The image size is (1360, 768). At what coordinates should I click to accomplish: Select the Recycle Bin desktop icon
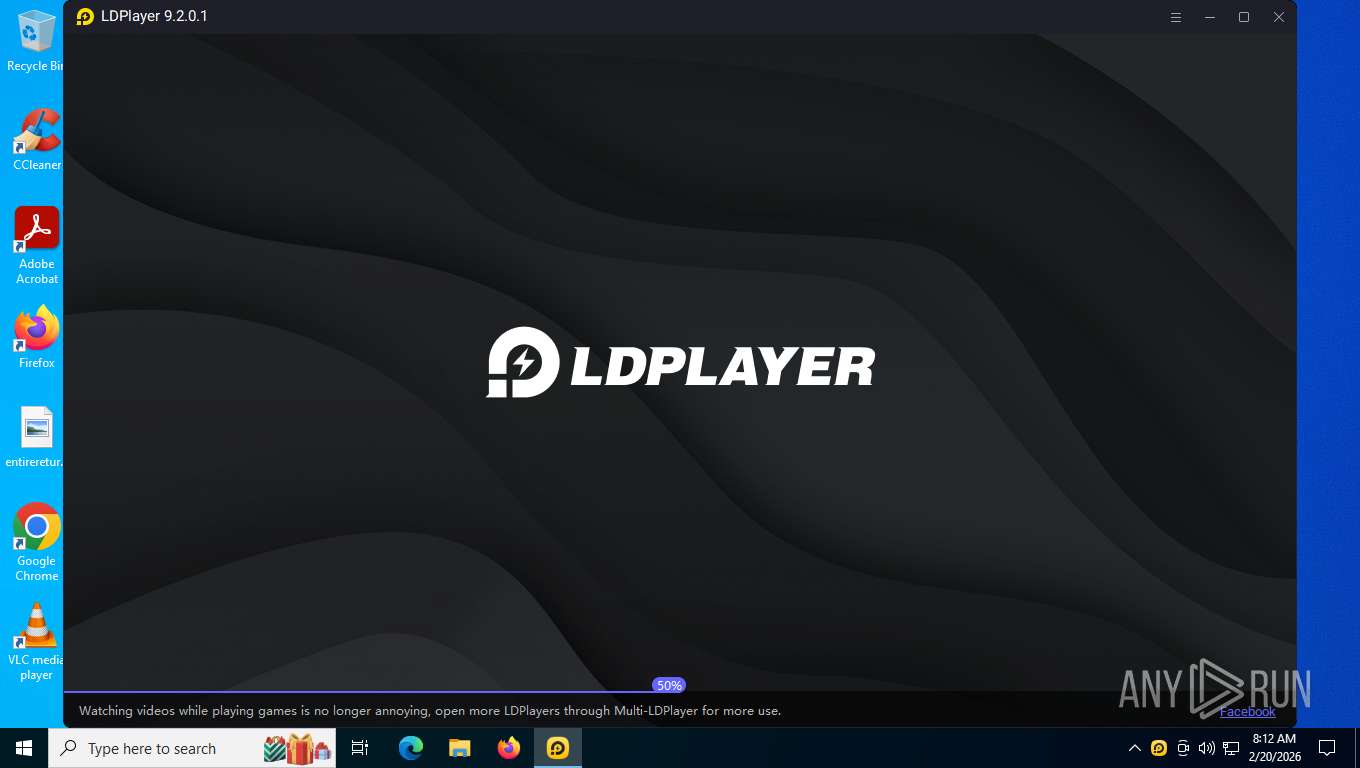36,41
